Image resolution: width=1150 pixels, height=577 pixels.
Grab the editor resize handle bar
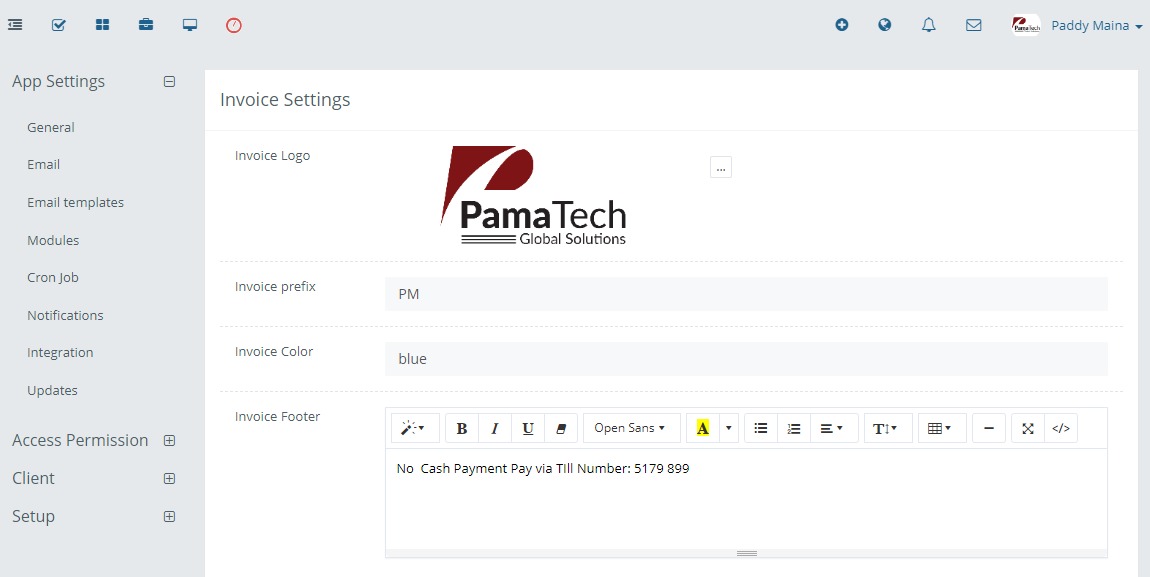[x=747, y=554]
